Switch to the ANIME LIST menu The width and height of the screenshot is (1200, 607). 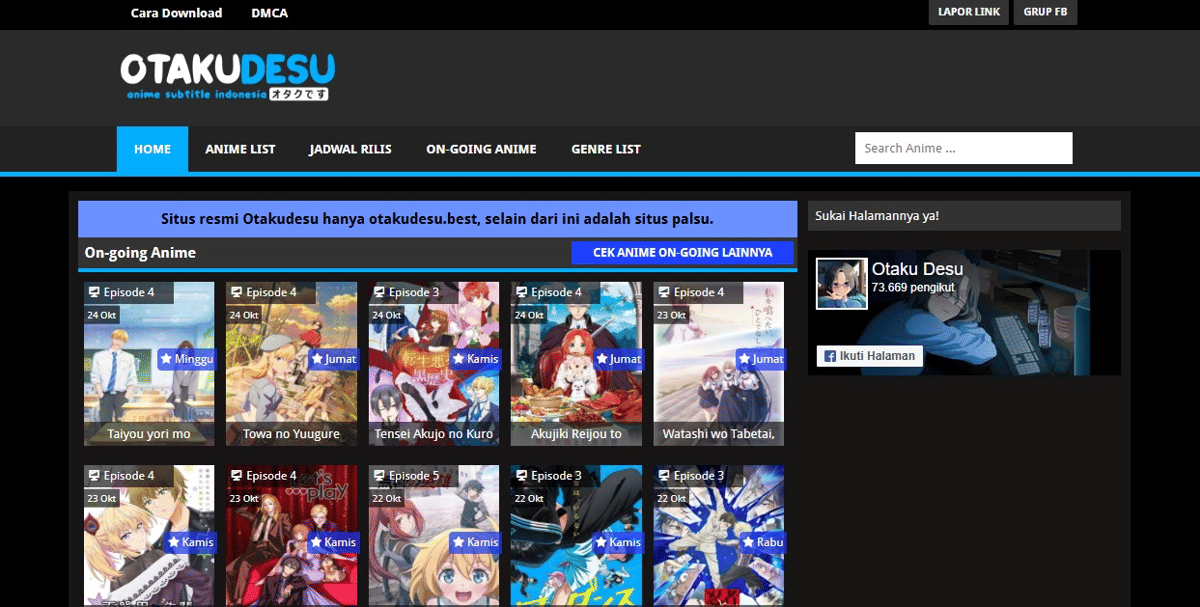pos(240,148)
